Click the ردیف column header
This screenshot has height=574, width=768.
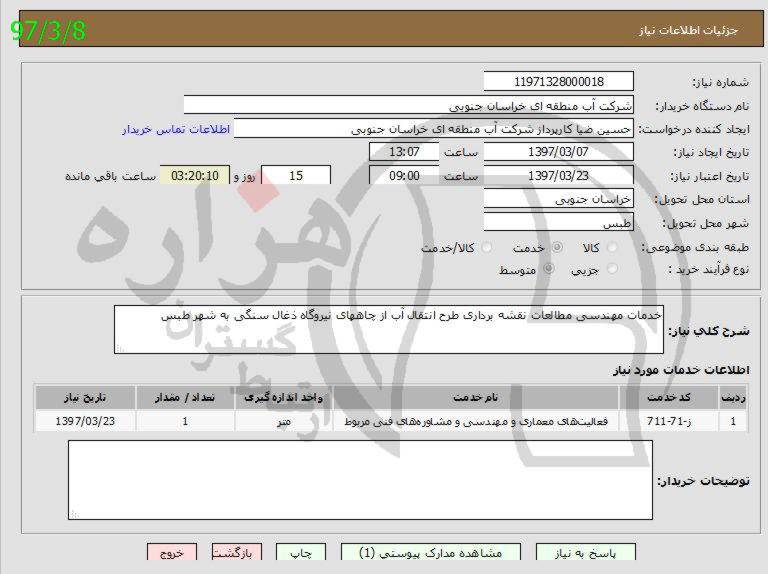[733, 398]
